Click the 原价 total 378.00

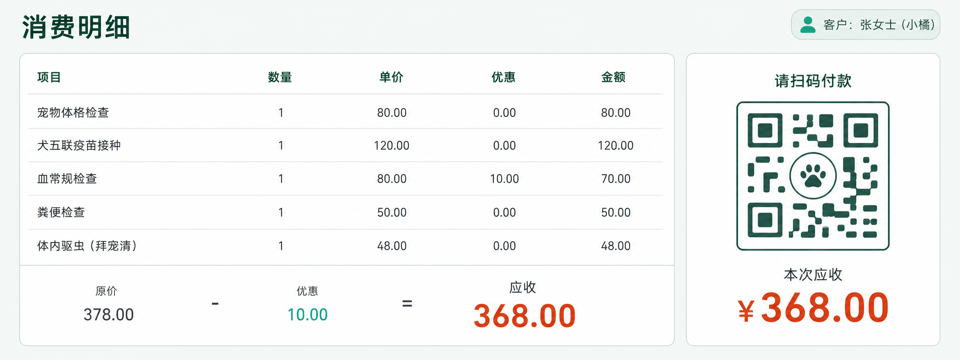coord(108,315)
